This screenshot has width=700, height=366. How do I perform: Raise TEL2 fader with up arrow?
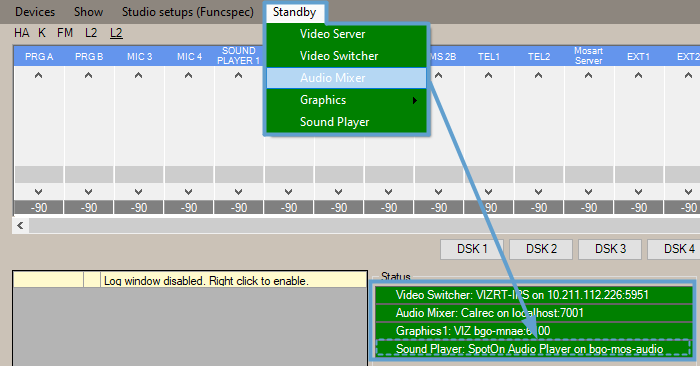point(539,75)
